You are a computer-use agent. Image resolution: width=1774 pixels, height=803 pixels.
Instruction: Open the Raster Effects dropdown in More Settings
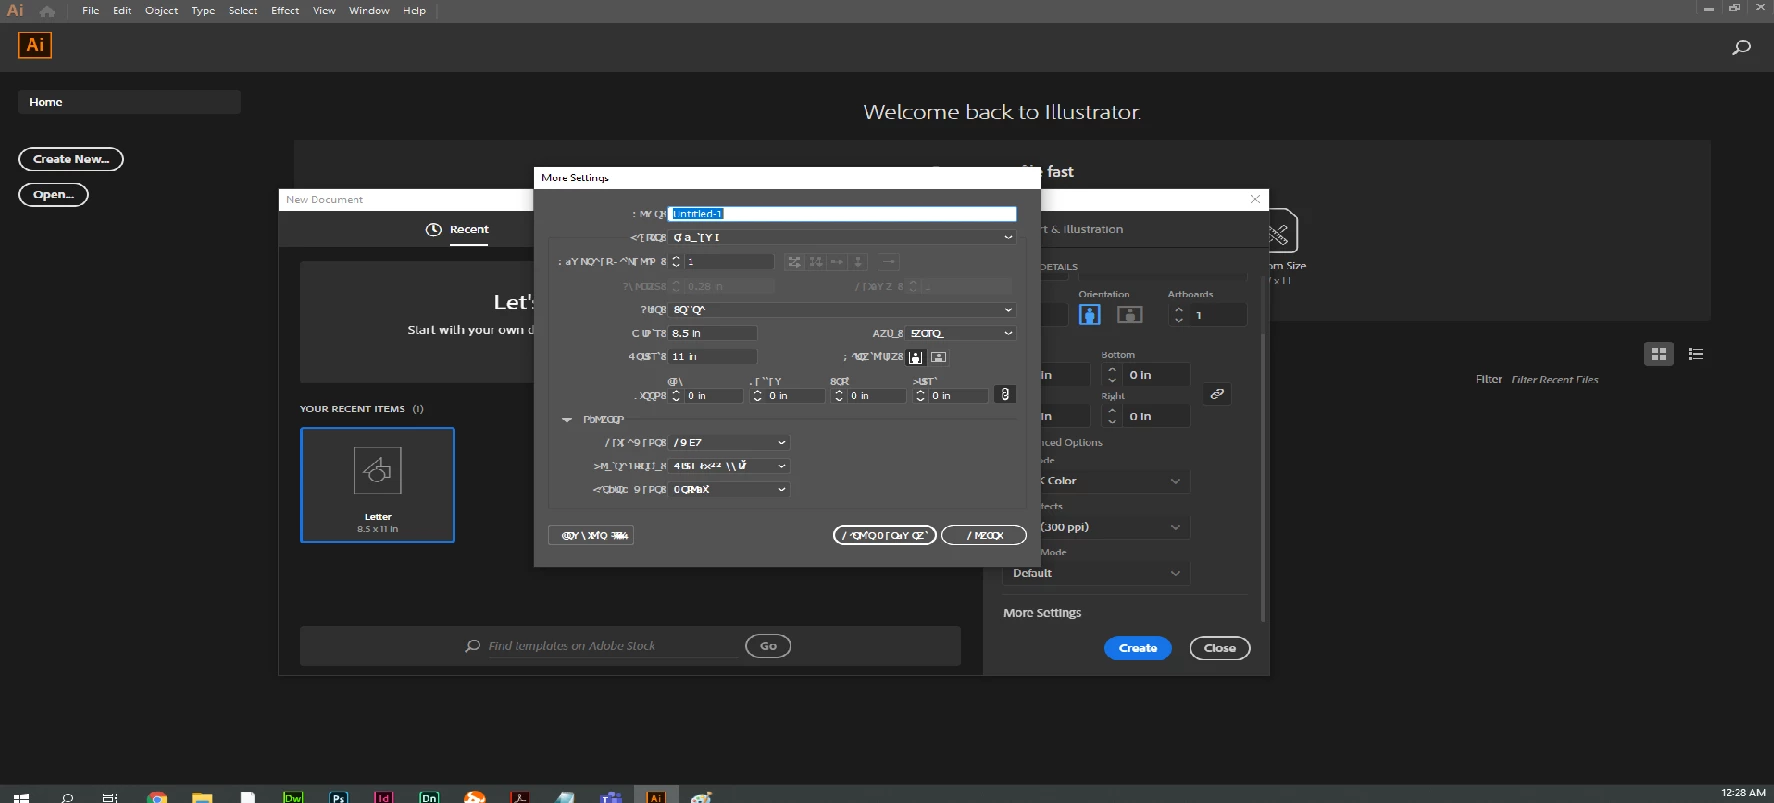coord(729,466)
